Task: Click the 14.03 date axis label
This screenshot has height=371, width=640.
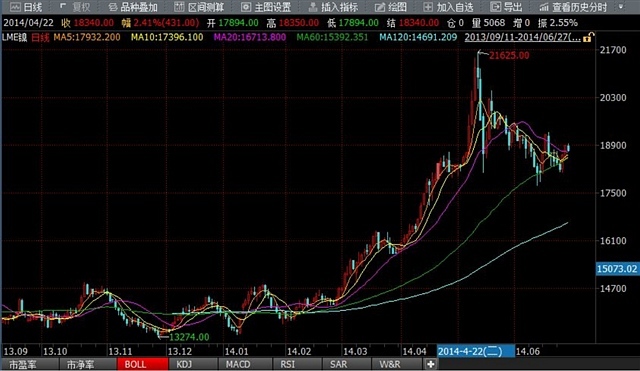Action: point(355,351)
